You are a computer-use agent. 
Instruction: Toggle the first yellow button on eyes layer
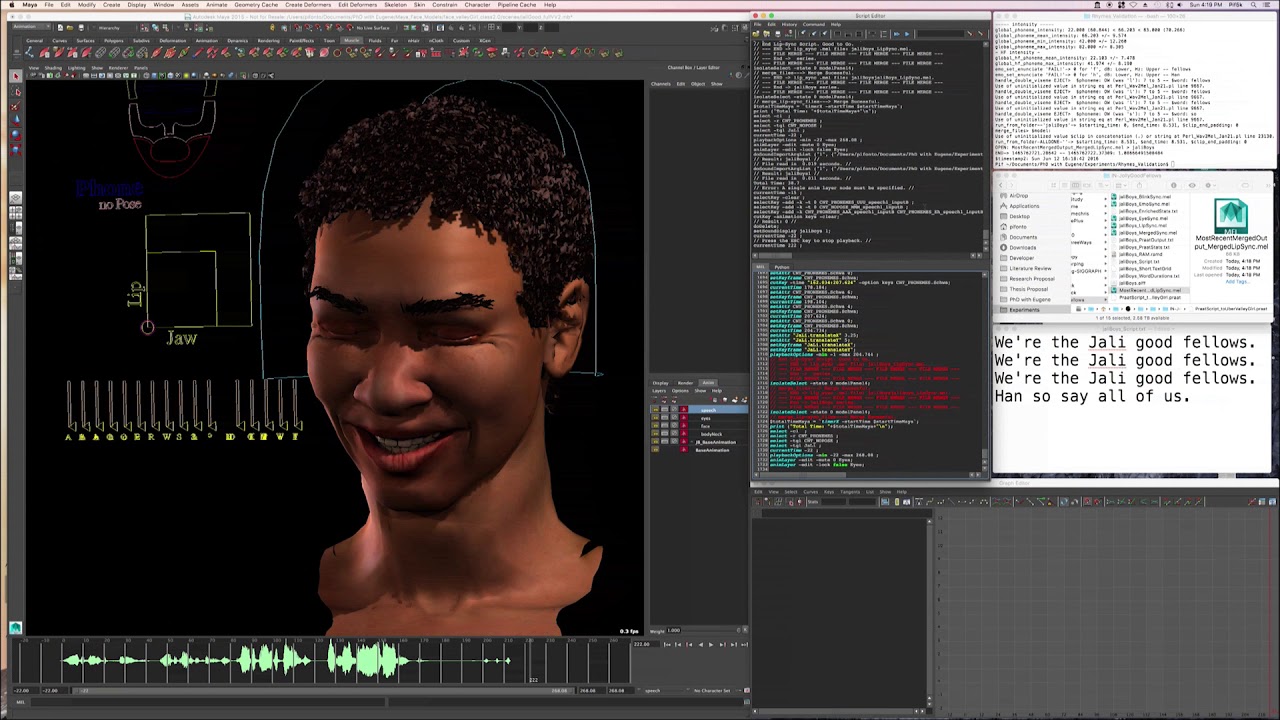(x=656, y=419)
